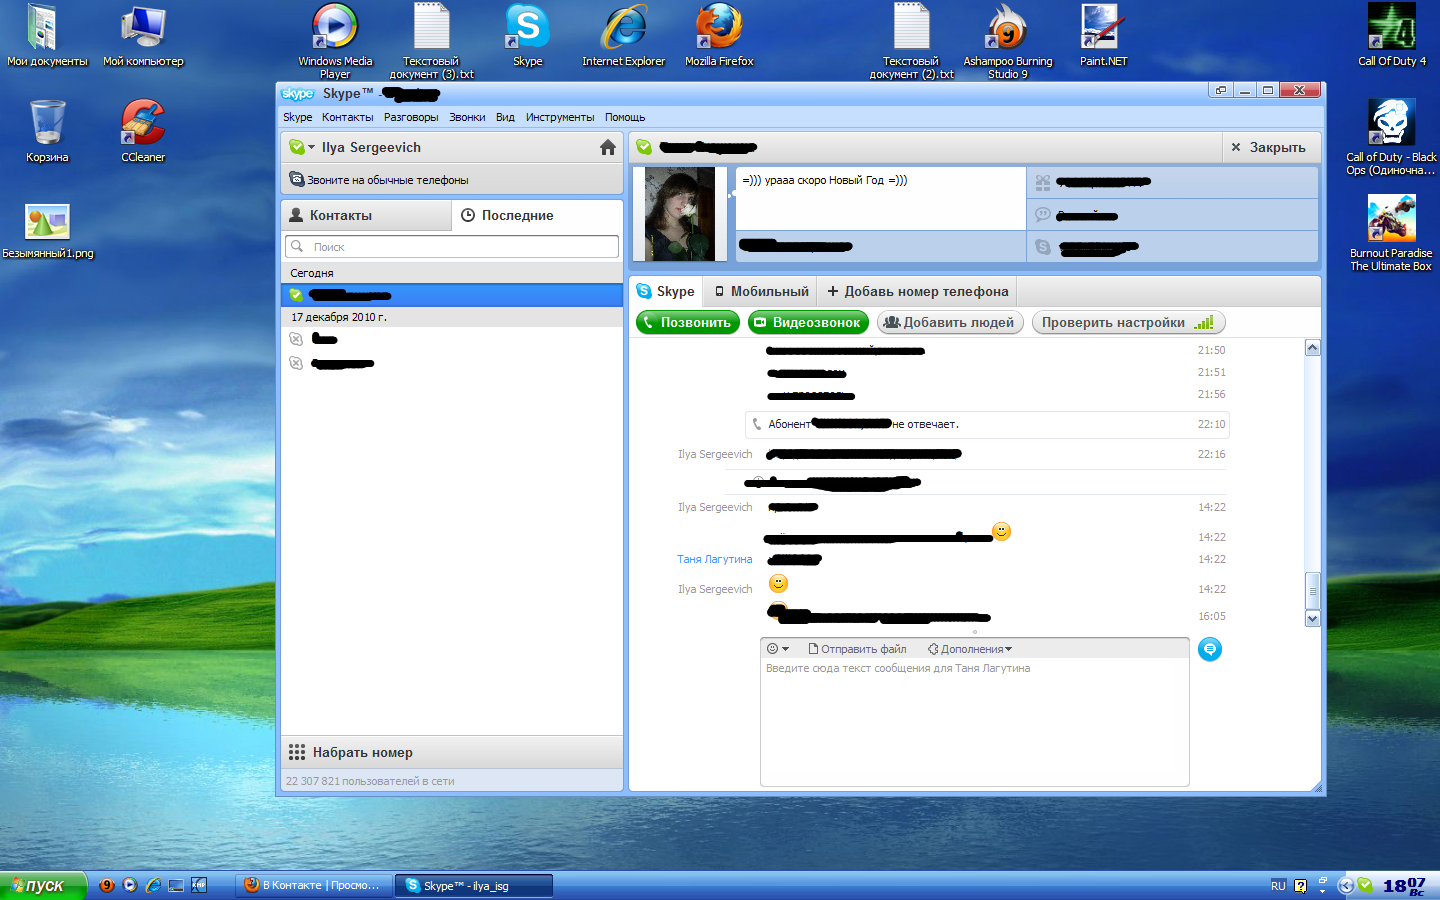Click the birthday gift icon in contact details
This screenshot has height=900, width=1440.
[1043, 183]
